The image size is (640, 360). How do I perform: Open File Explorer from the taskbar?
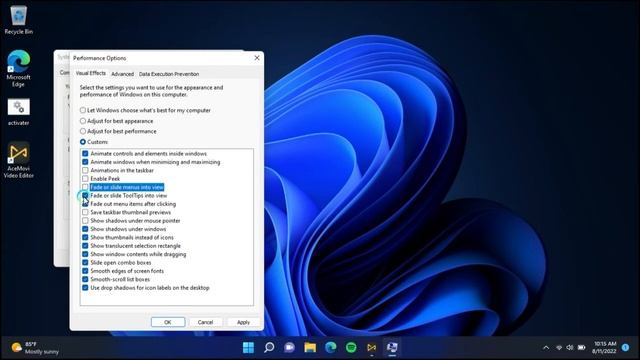tap(310, 347)
